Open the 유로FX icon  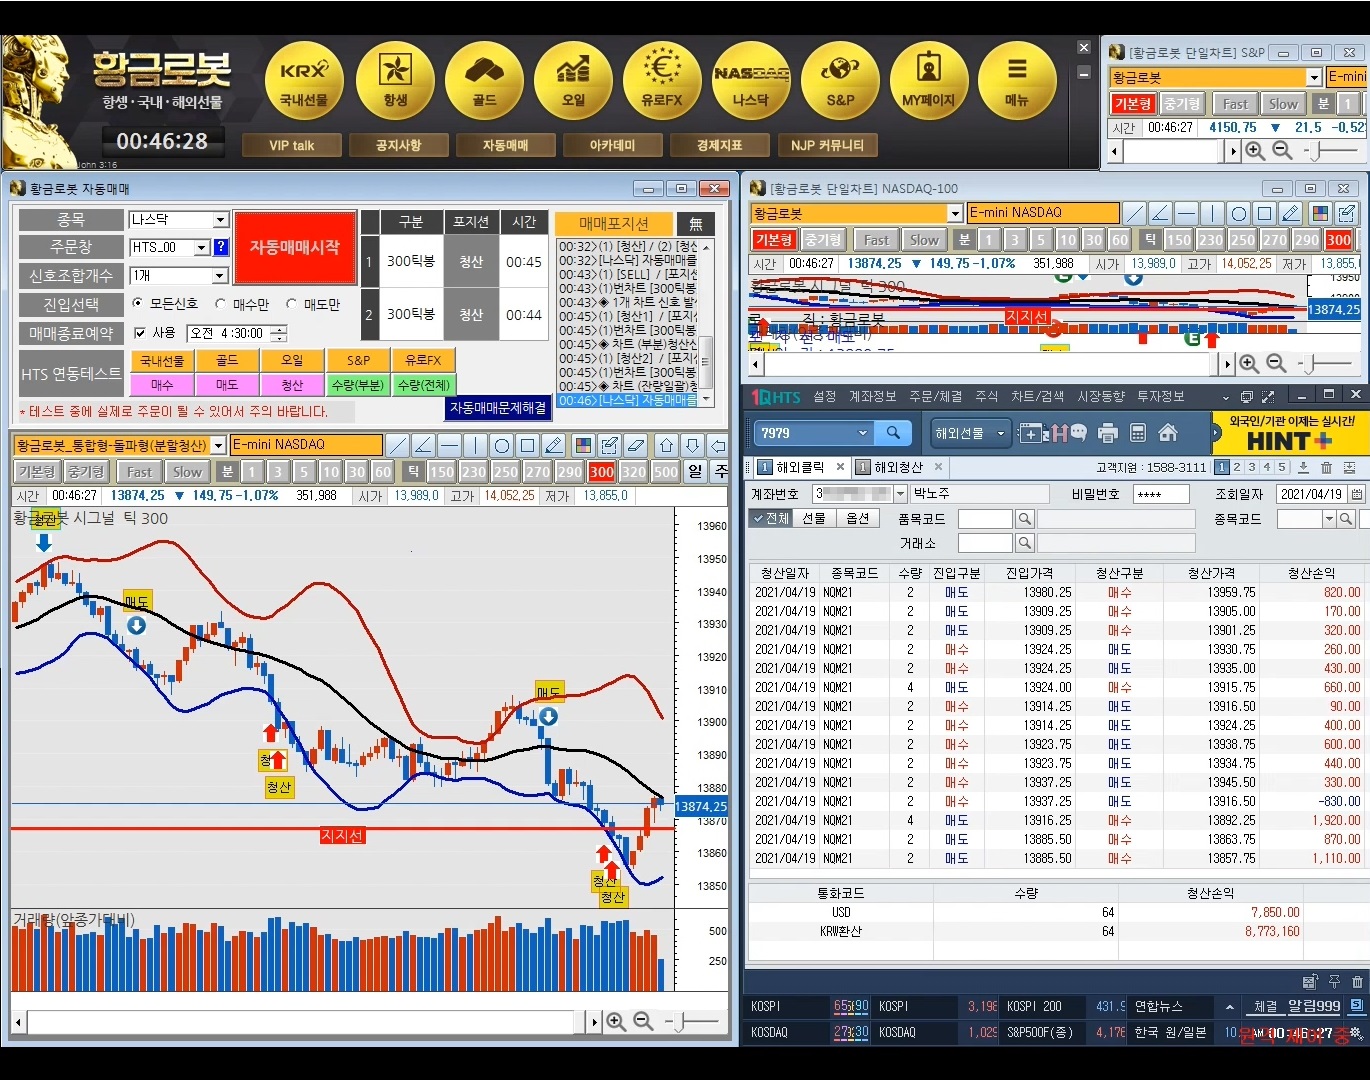(x=662, y=81)
